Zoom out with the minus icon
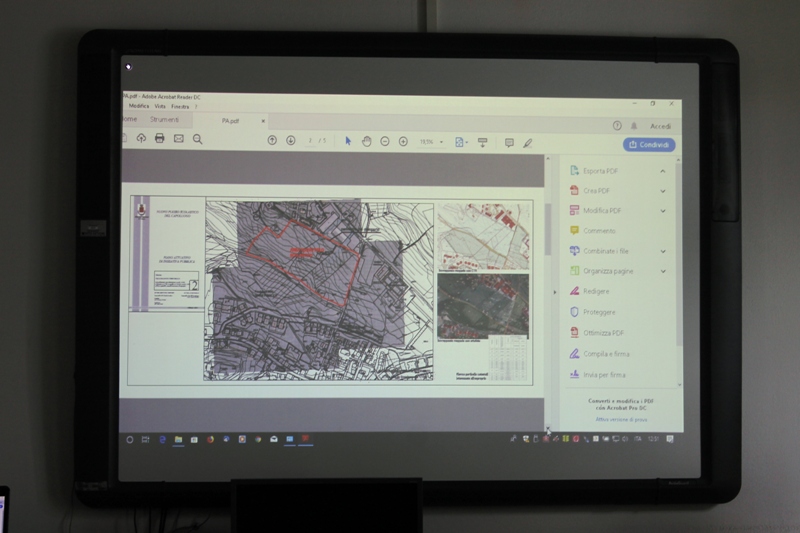800x533 pixels. pyautogui.click(x=385, y=141)
